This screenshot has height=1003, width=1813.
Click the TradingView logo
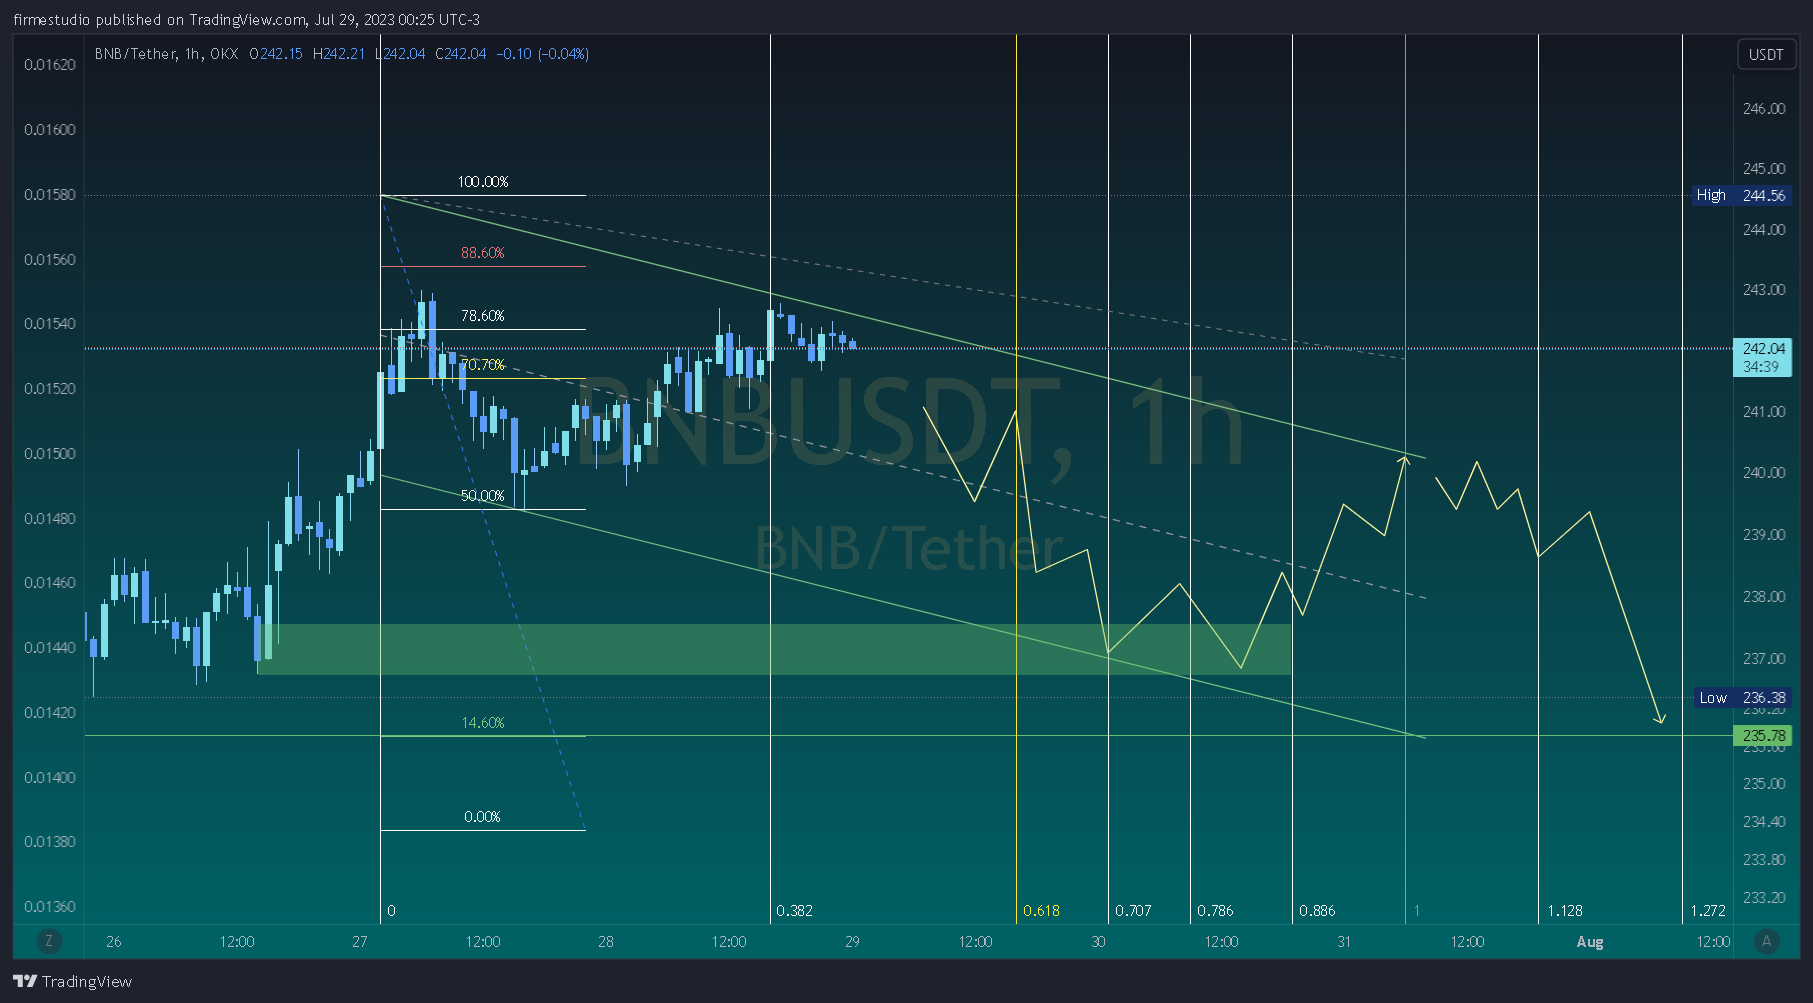pos(73,981)
